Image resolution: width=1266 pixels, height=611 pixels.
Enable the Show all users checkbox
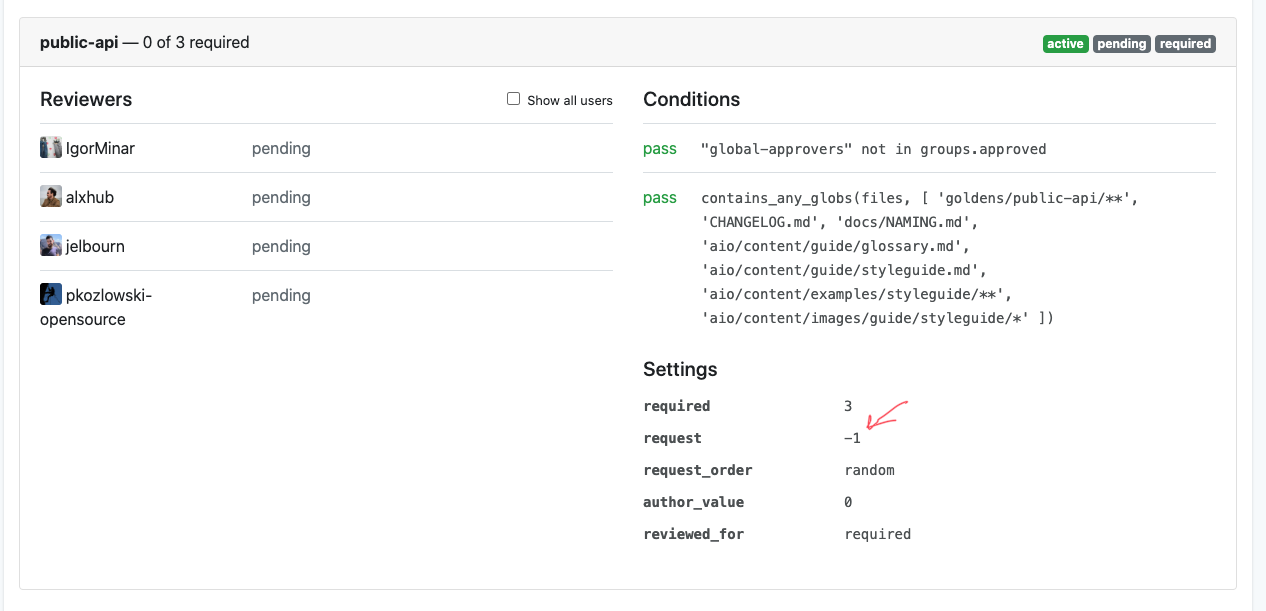[514, 99]
